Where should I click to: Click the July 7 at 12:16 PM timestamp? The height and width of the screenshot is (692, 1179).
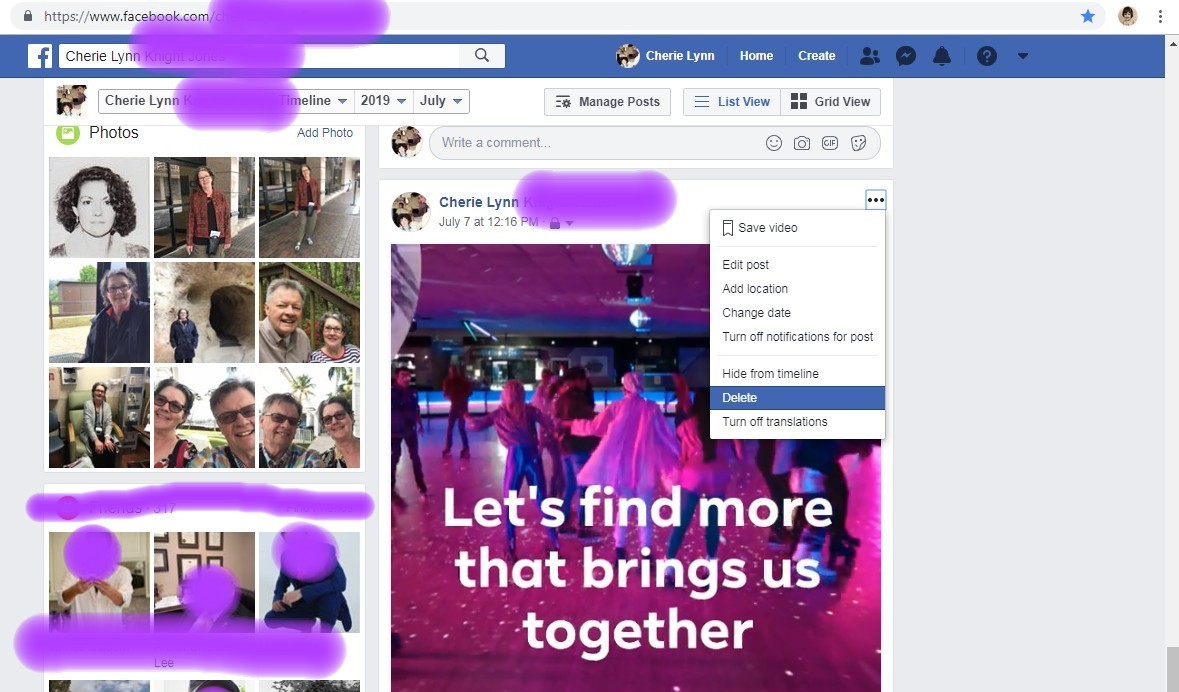point(489,222)
